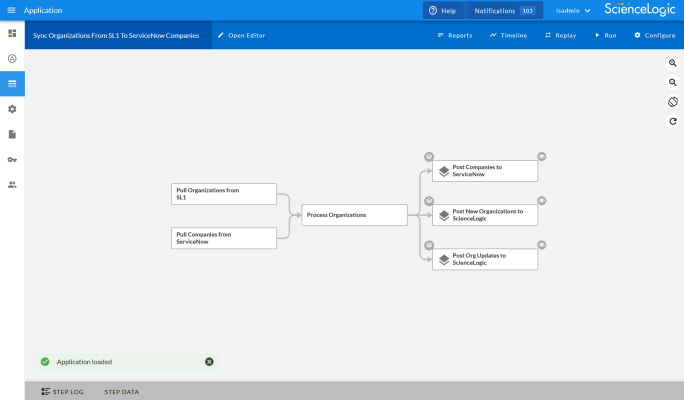Click left circle badge on Post Companies step
The height and width of the screenshot is (400, 684).
pyautogui.click(x=429, y=157)
